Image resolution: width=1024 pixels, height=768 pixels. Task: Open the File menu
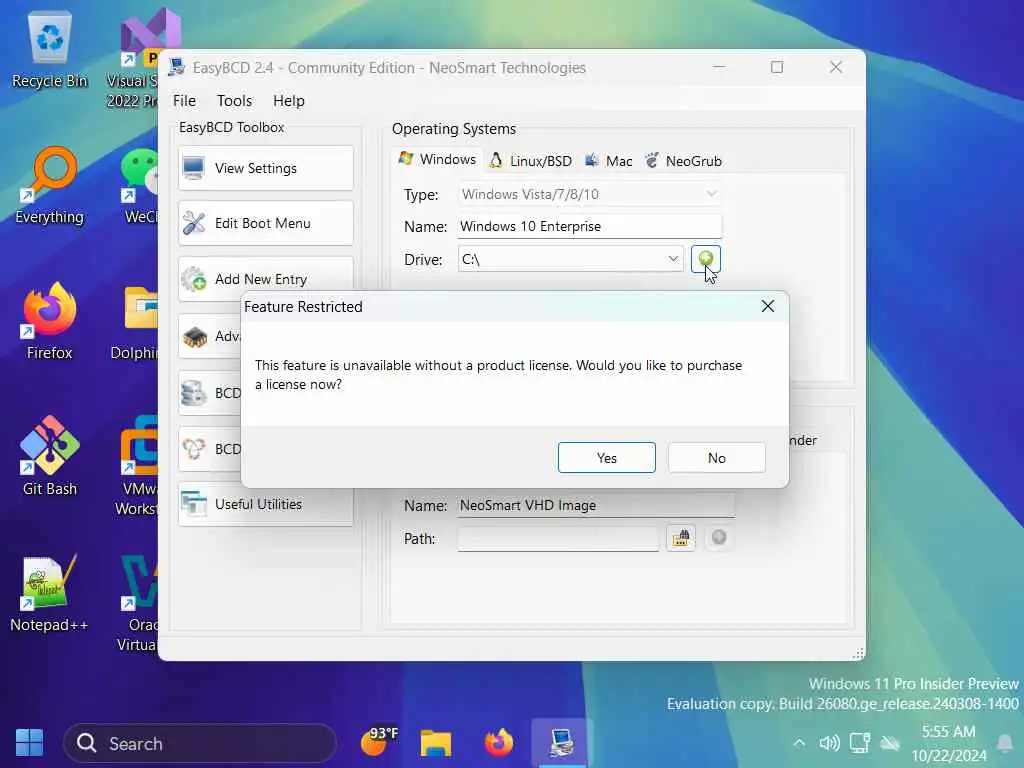pos(184,101)
